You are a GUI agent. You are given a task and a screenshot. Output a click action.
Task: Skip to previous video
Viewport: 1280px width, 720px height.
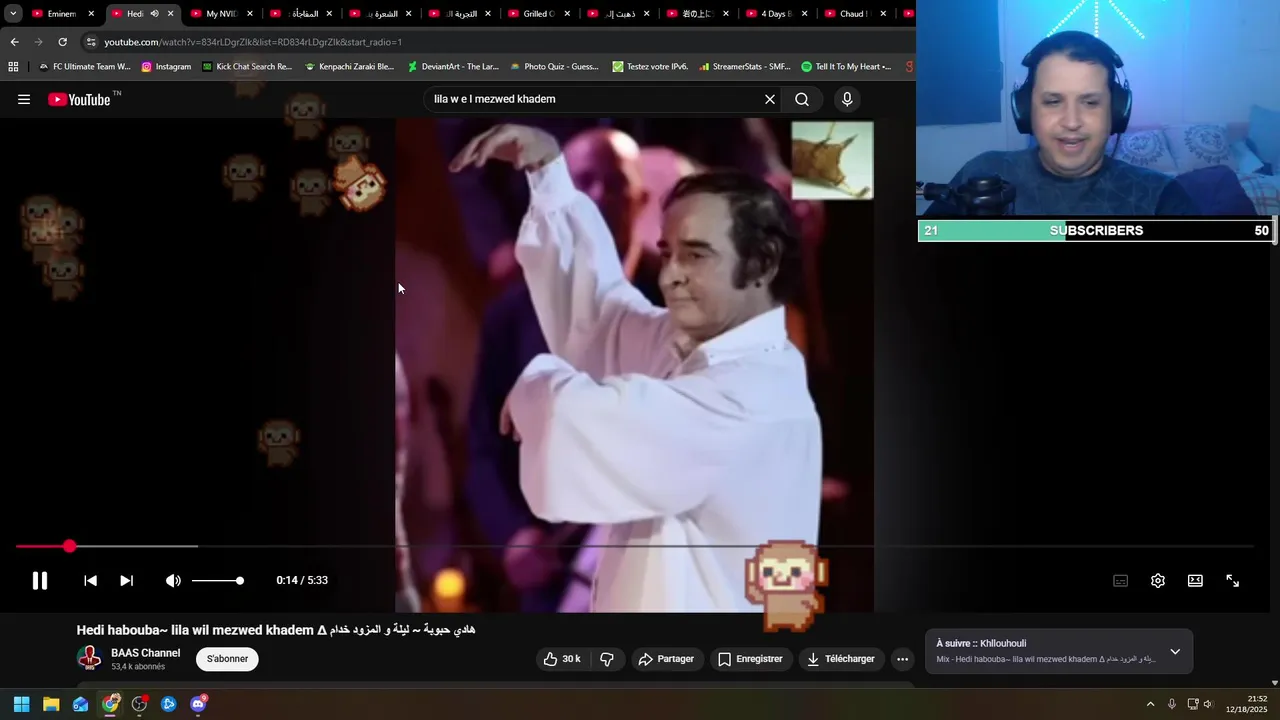click(x=90, y=580)
